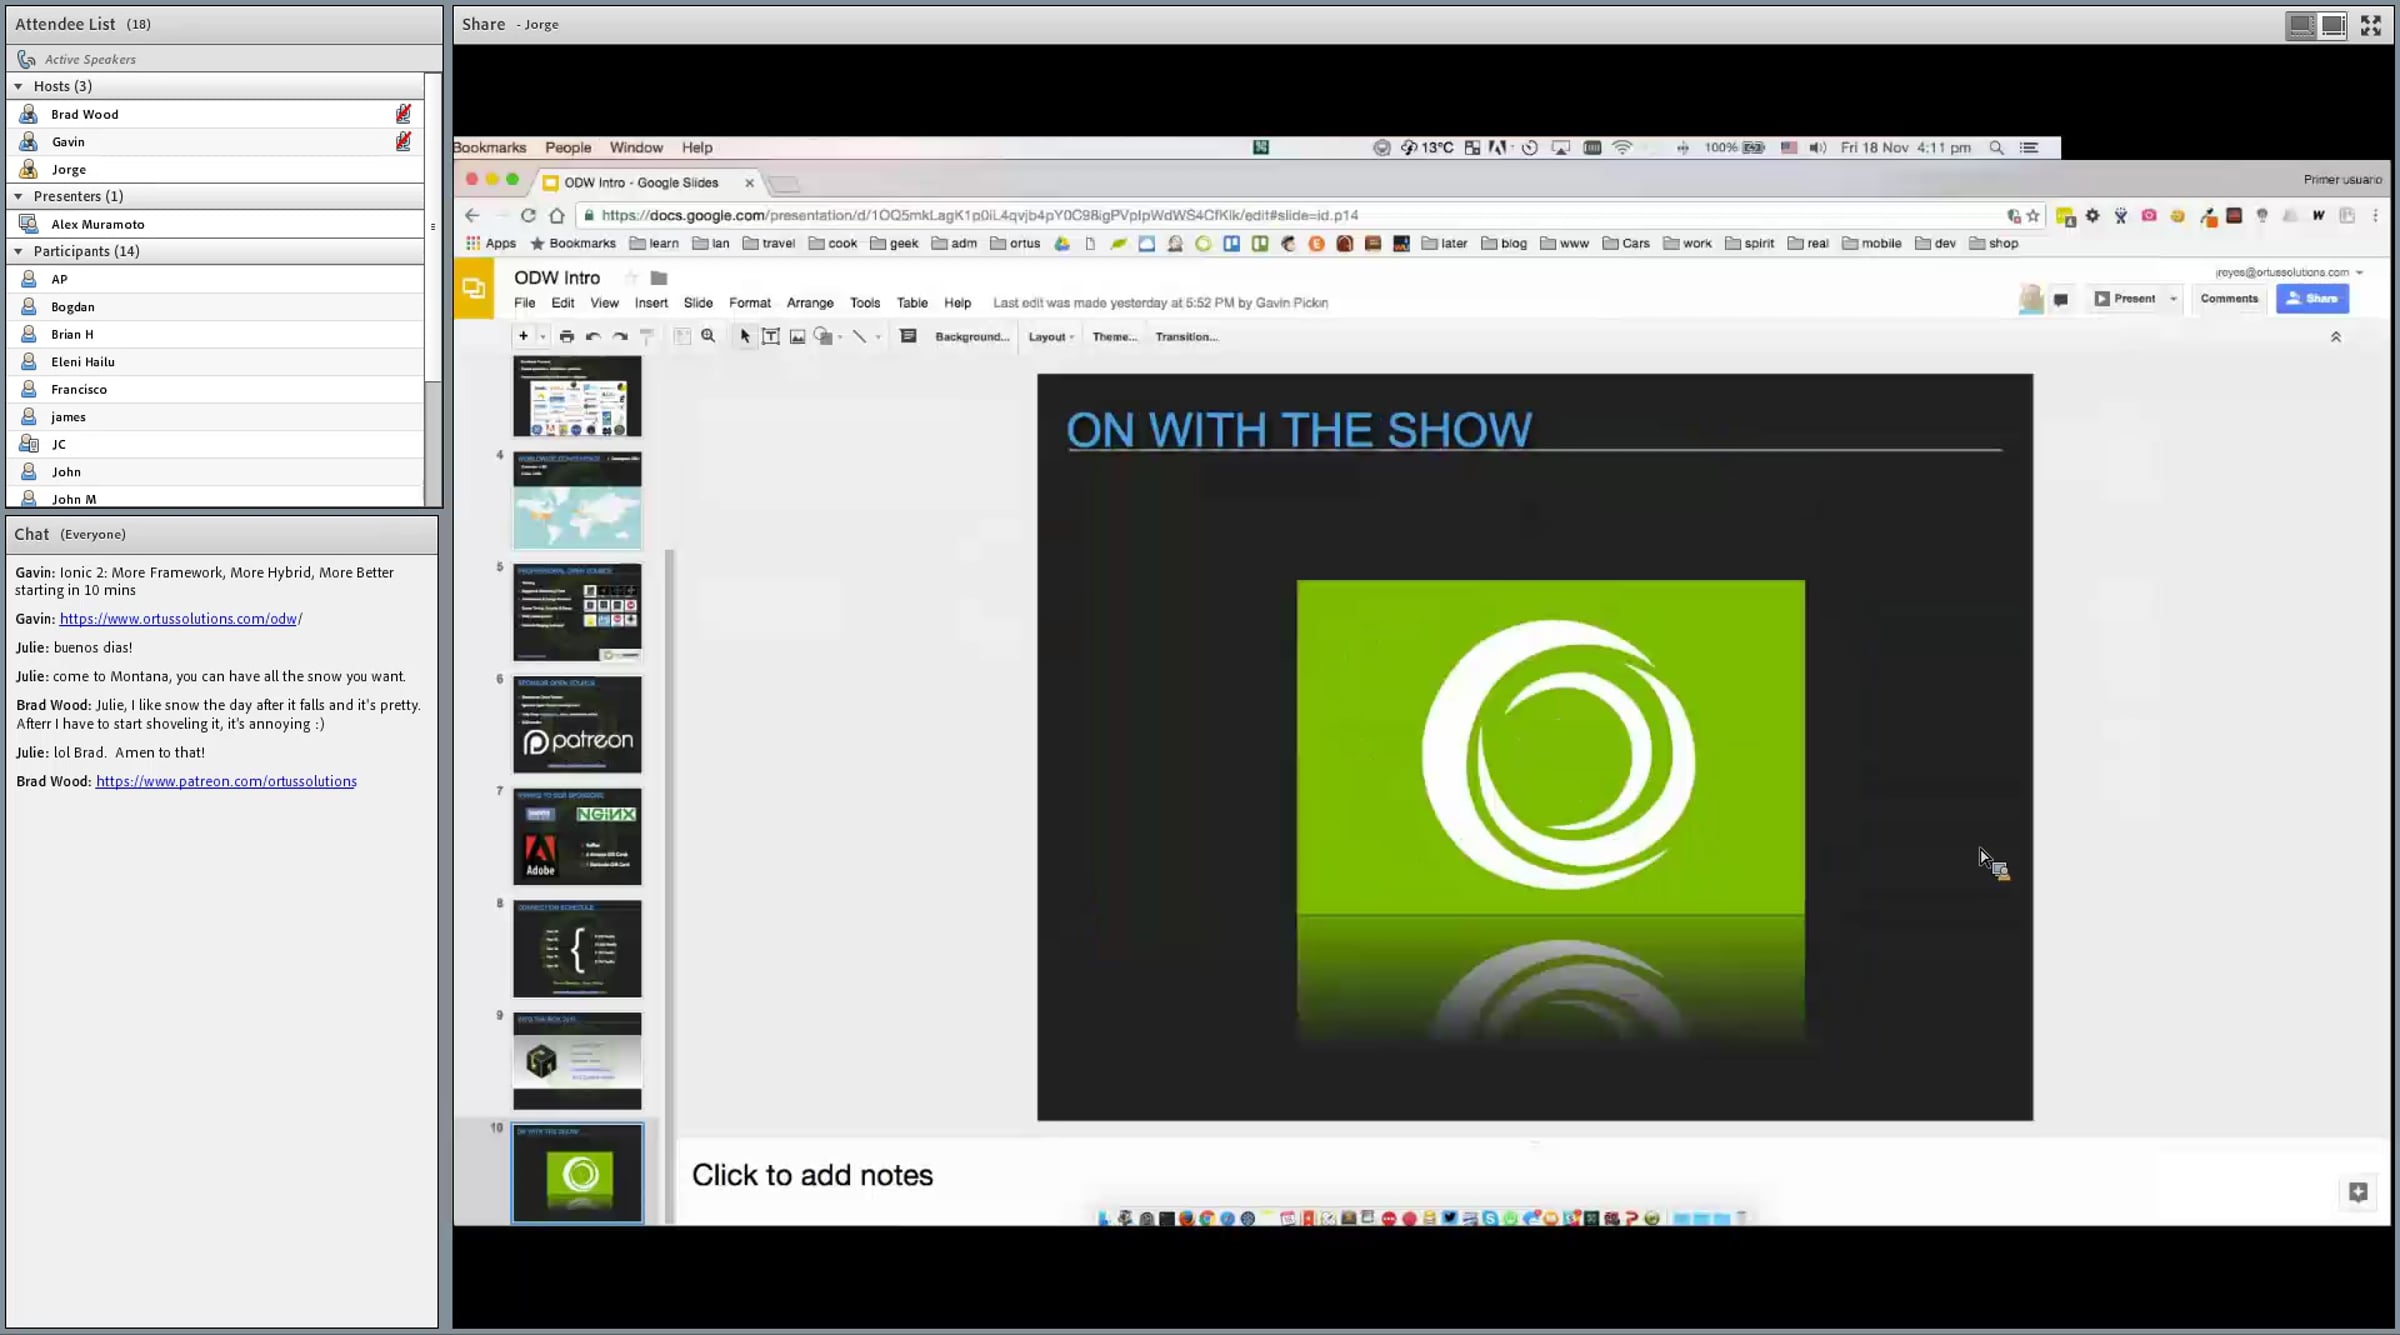Image resolution: width=2400 pixels, height=1335 pixels.
Task: Select the text box tool
Action: pos(771,336)
